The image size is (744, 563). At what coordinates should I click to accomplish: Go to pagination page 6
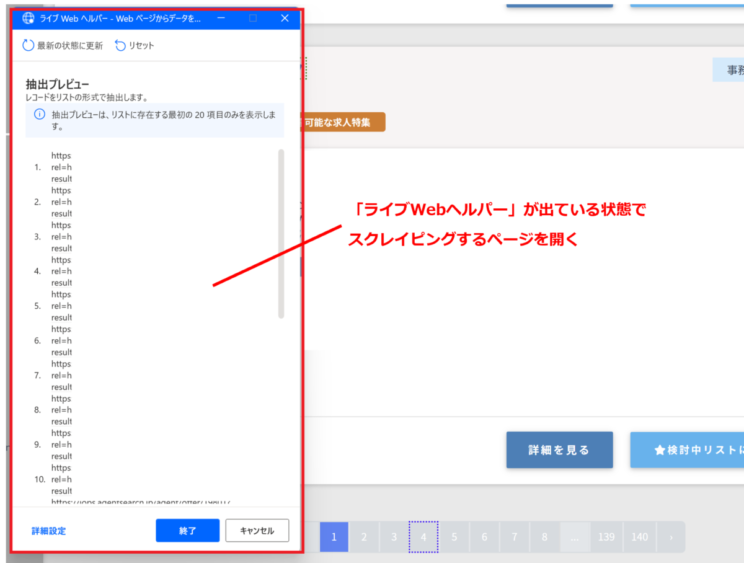[x=484, y=537]
